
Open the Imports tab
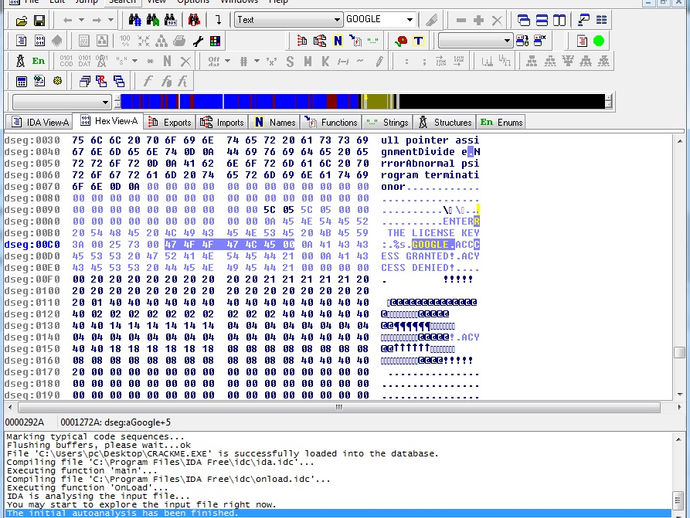click(x=222, y=122)
